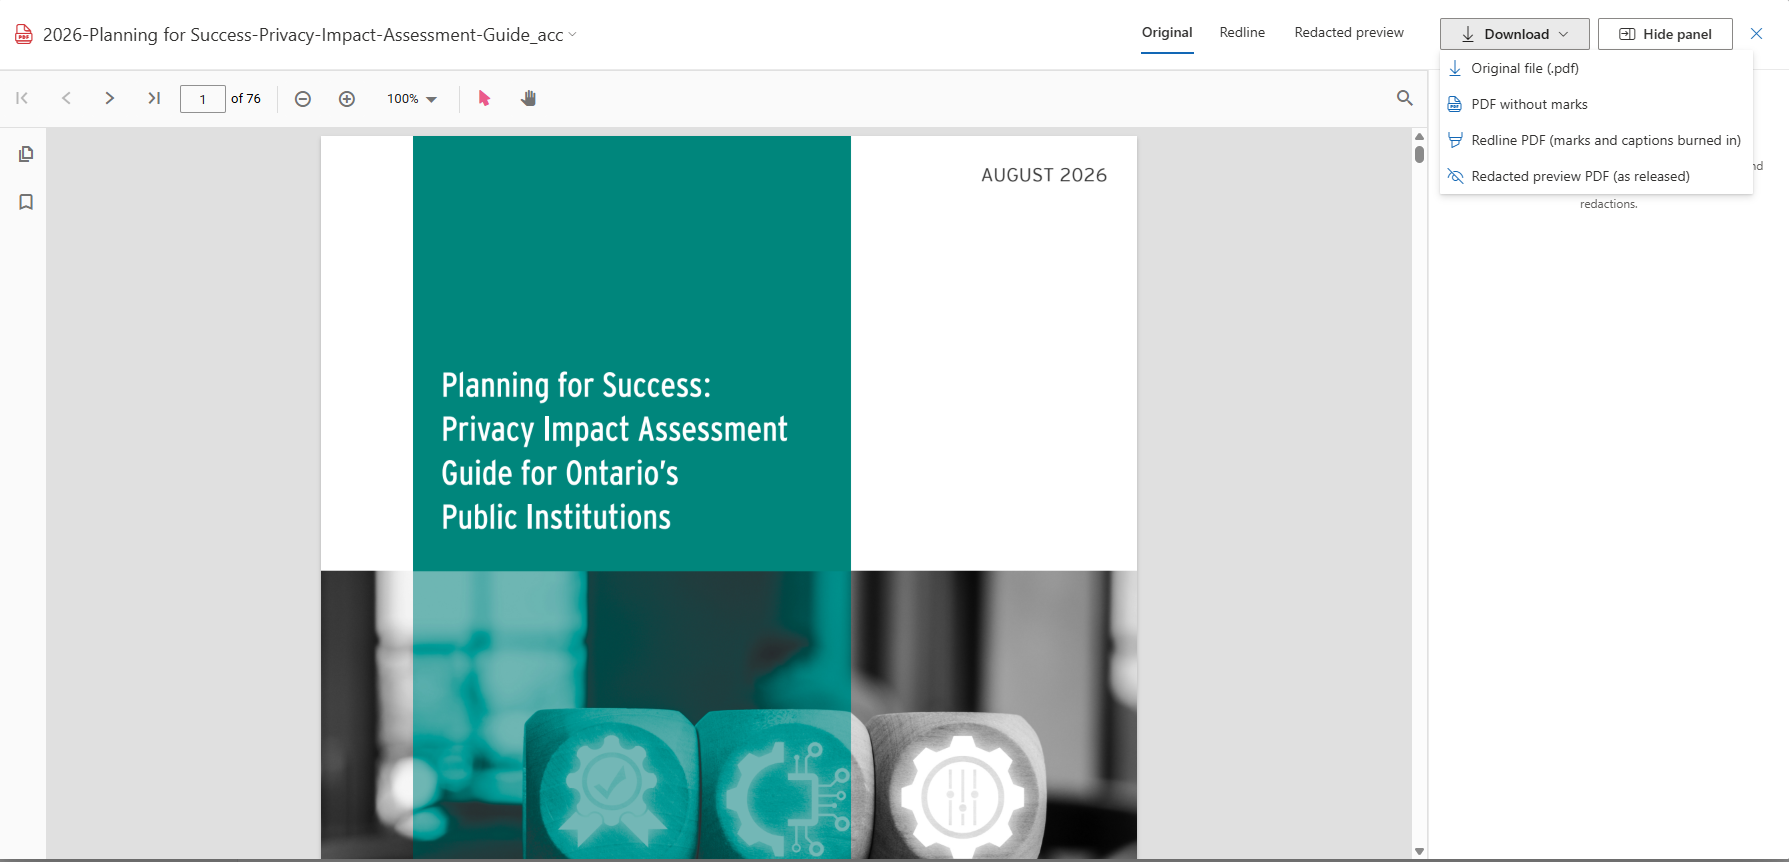The image size is (1789, 862).
Task: Zoom in with the plus icon
Action: (x=347, y=99)
